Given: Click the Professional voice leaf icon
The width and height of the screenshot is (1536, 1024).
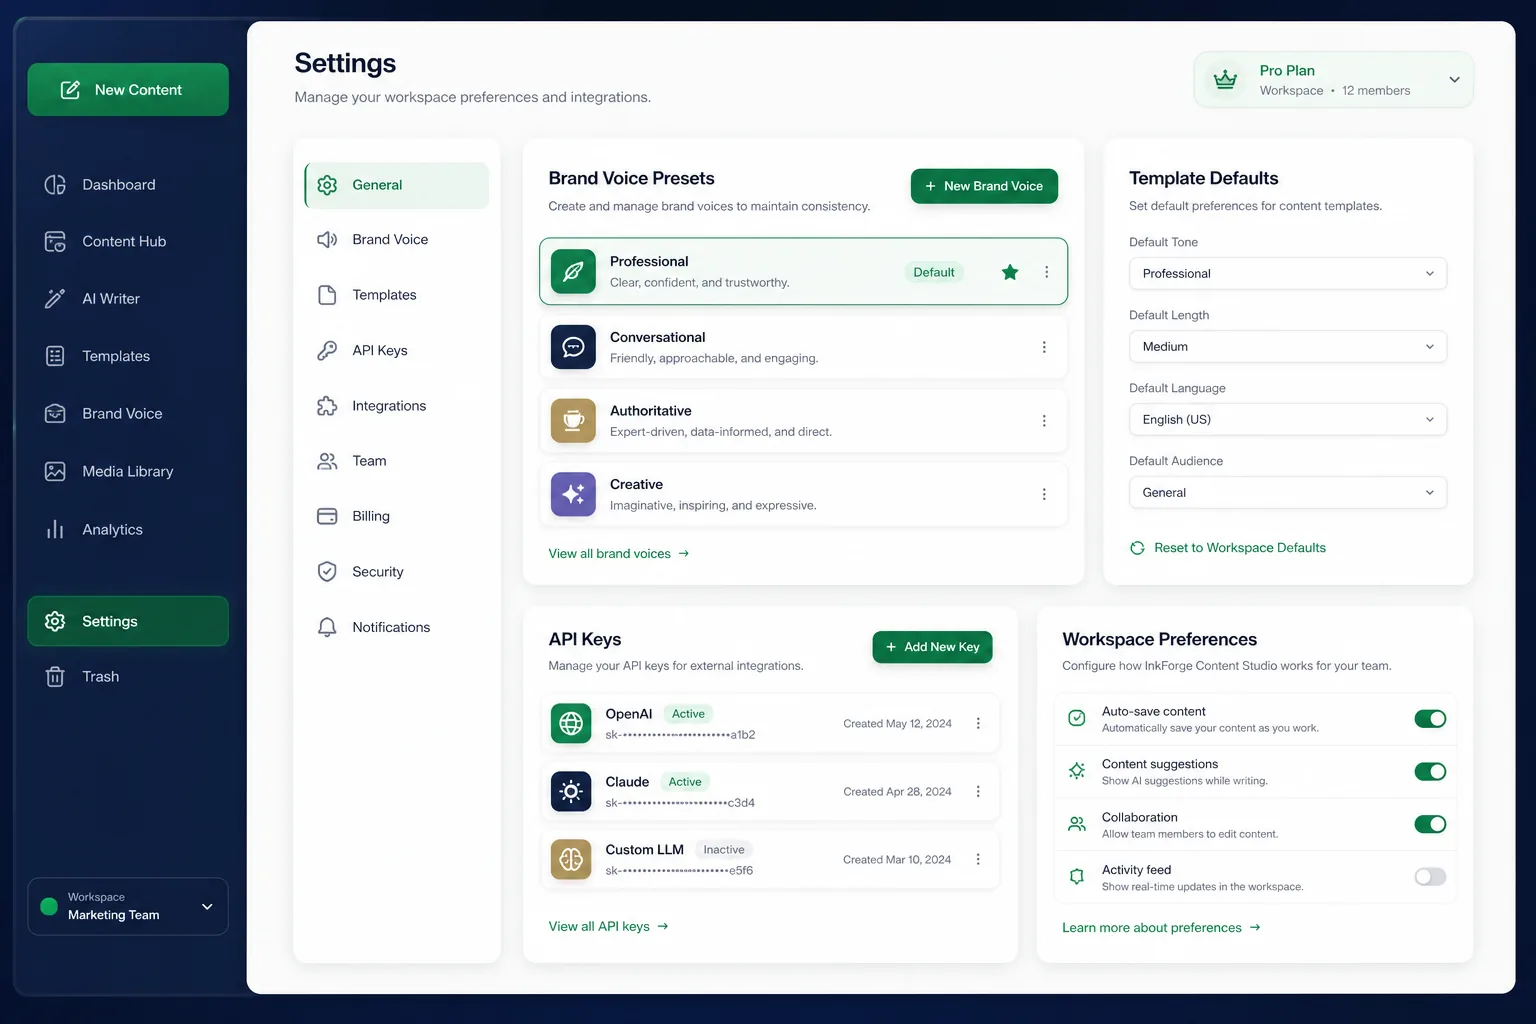Looking at the screenshot, I should point(573,271).
